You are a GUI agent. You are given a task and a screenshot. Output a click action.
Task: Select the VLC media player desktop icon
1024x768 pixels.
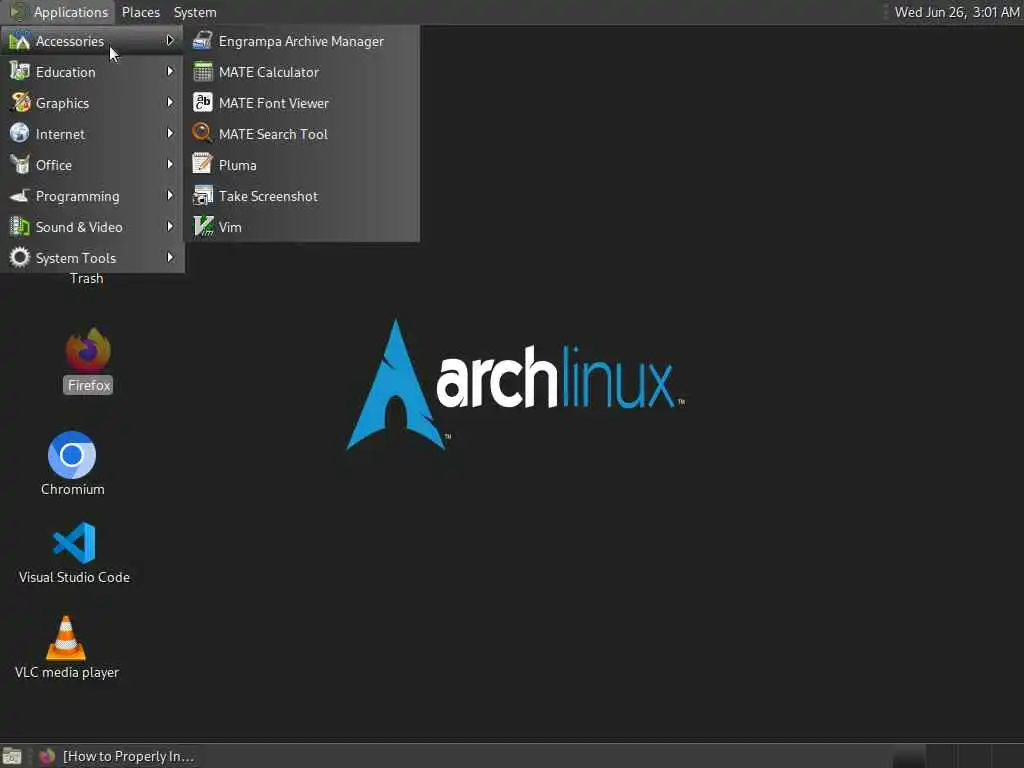pyautogui.click(x=65, y=638)
